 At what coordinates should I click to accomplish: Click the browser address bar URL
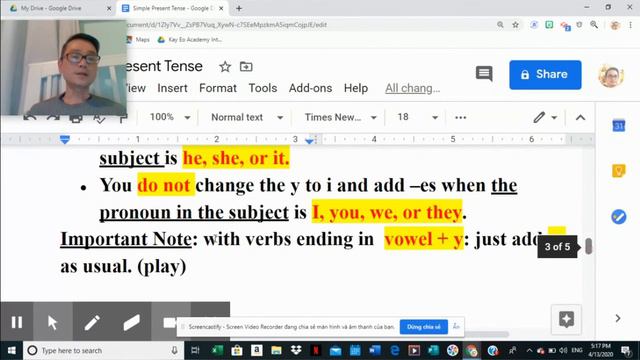[227, 25]
